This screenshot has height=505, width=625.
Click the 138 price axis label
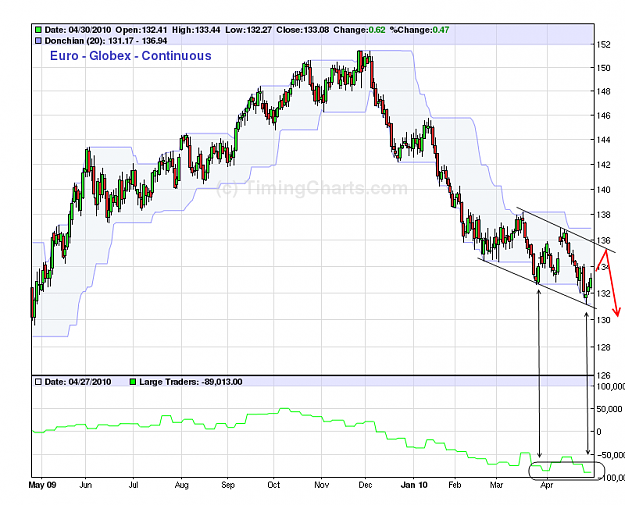603,215
